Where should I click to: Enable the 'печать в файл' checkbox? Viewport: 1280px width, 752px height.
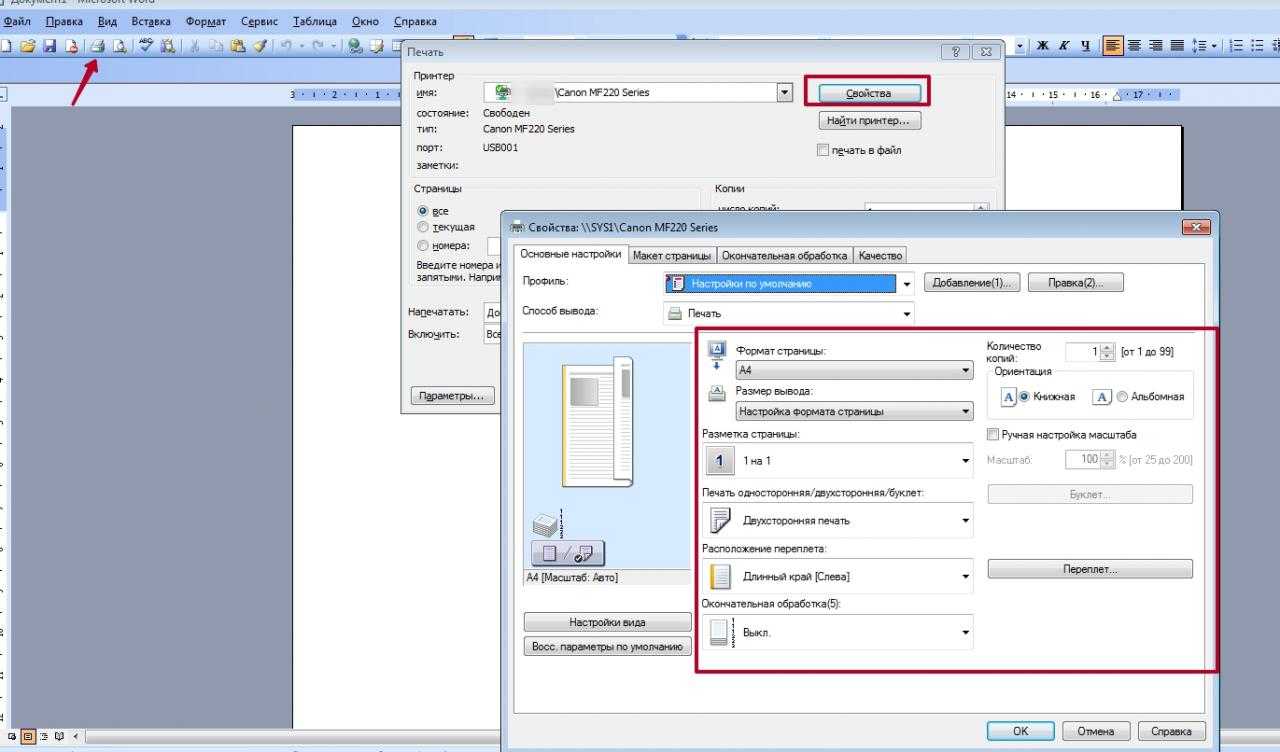tap(823, 150)
